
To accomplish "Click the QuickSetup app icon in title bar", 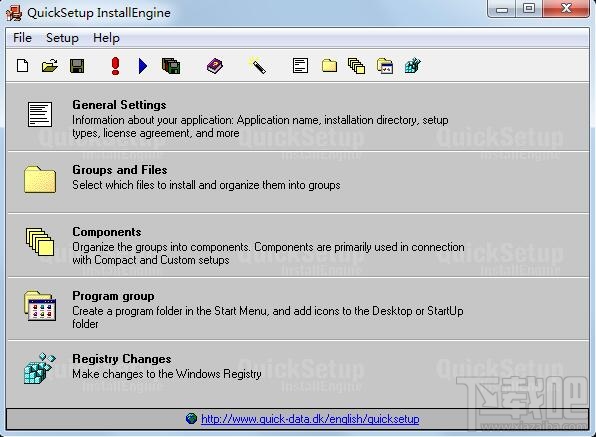I will pos(14,13).
